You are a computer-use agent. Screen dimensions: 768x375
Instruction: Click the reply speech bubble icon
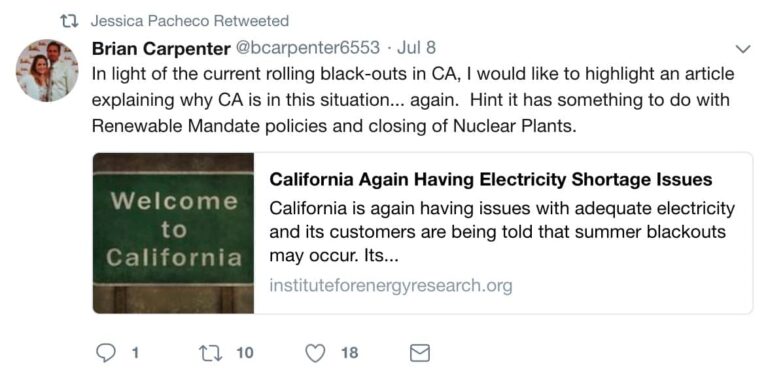tap(105, 353)
